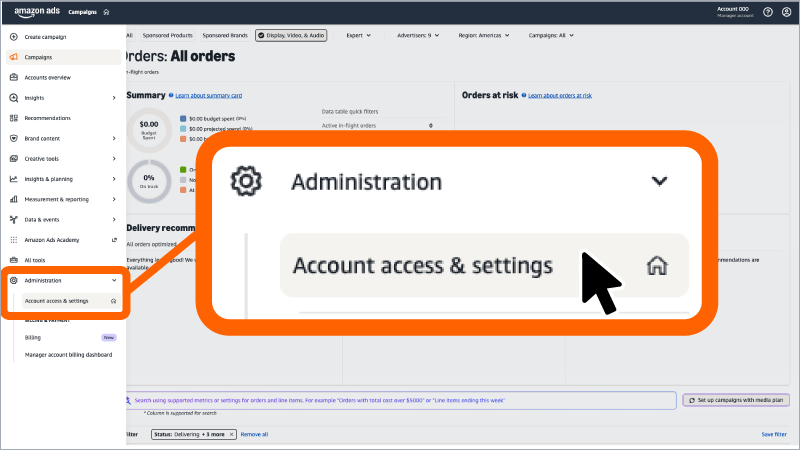Click the 0% On track donut chart
The image size is (800, 450).
point(149,181)
